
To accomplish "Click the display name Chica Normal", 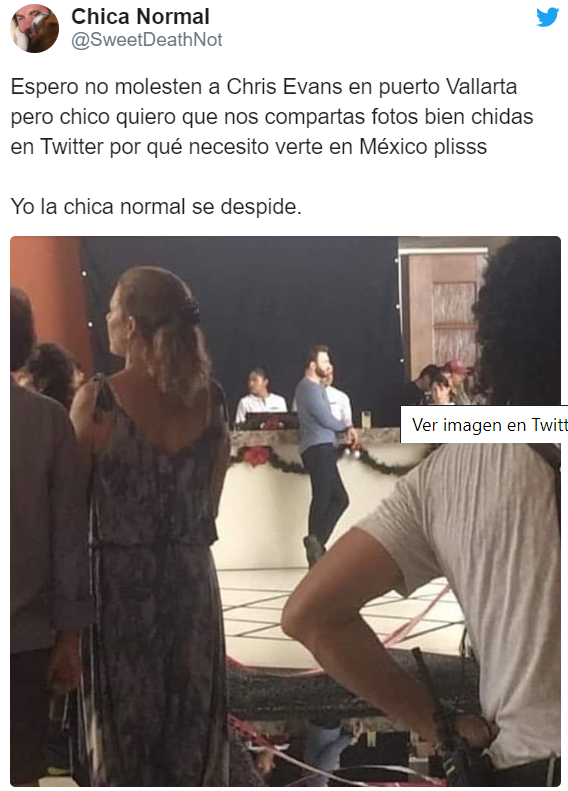I will (x=140, y=17).
